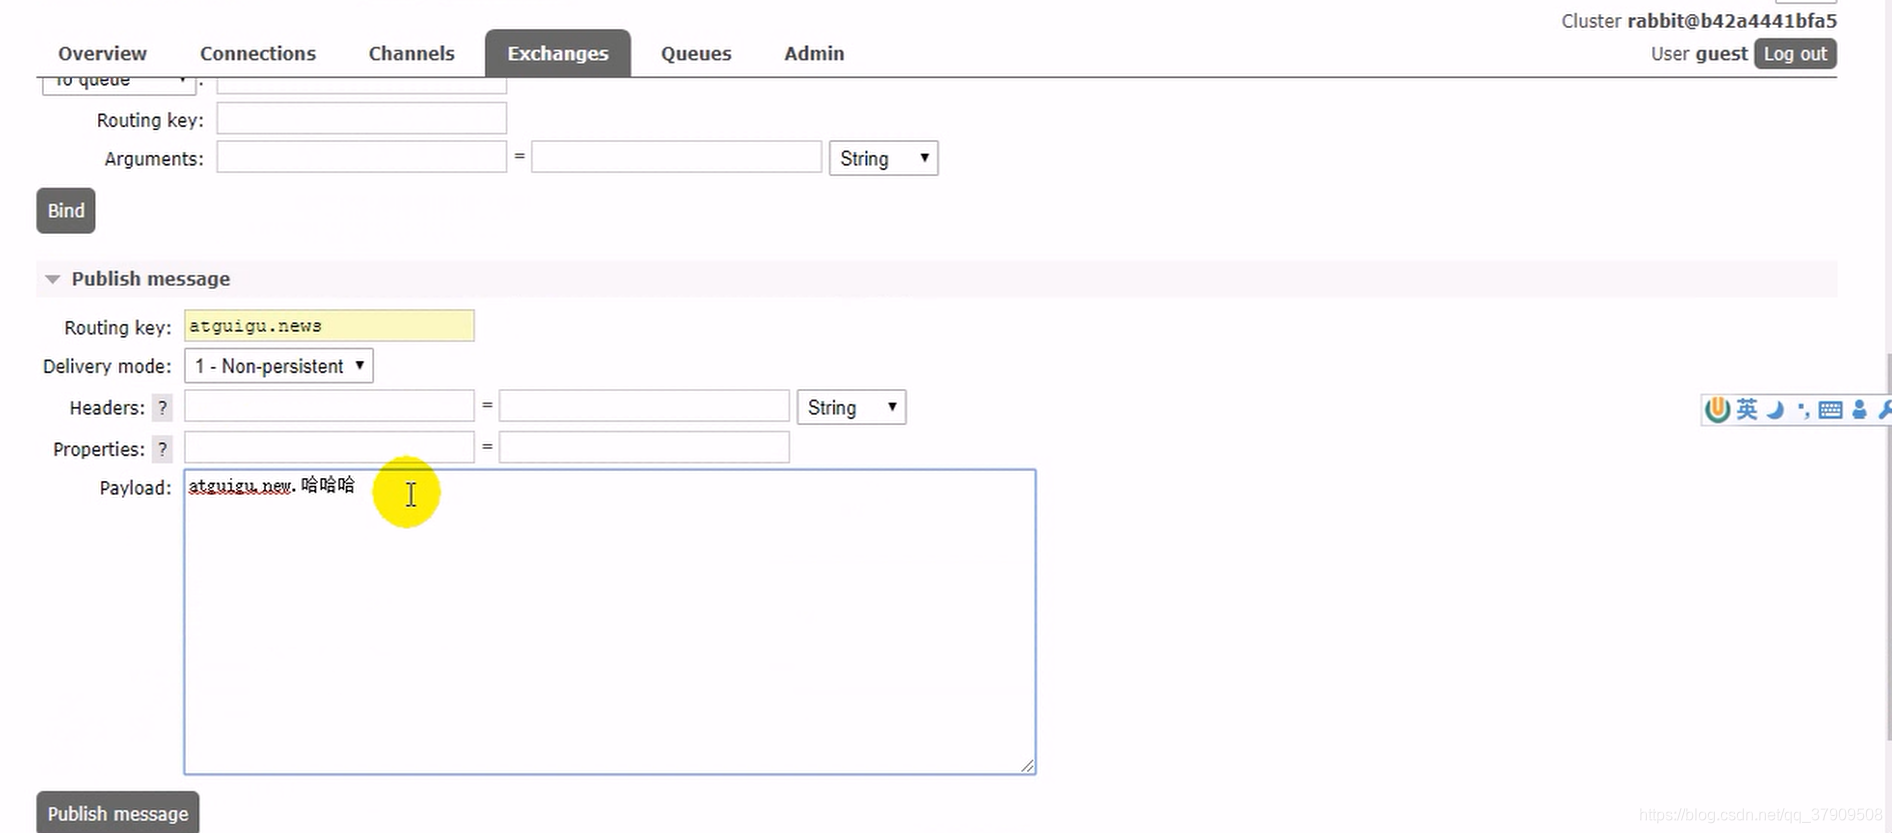Viewport: 1892px width, 833px height.
Task: Switch to the Channels tab
Action: [411, 53]
